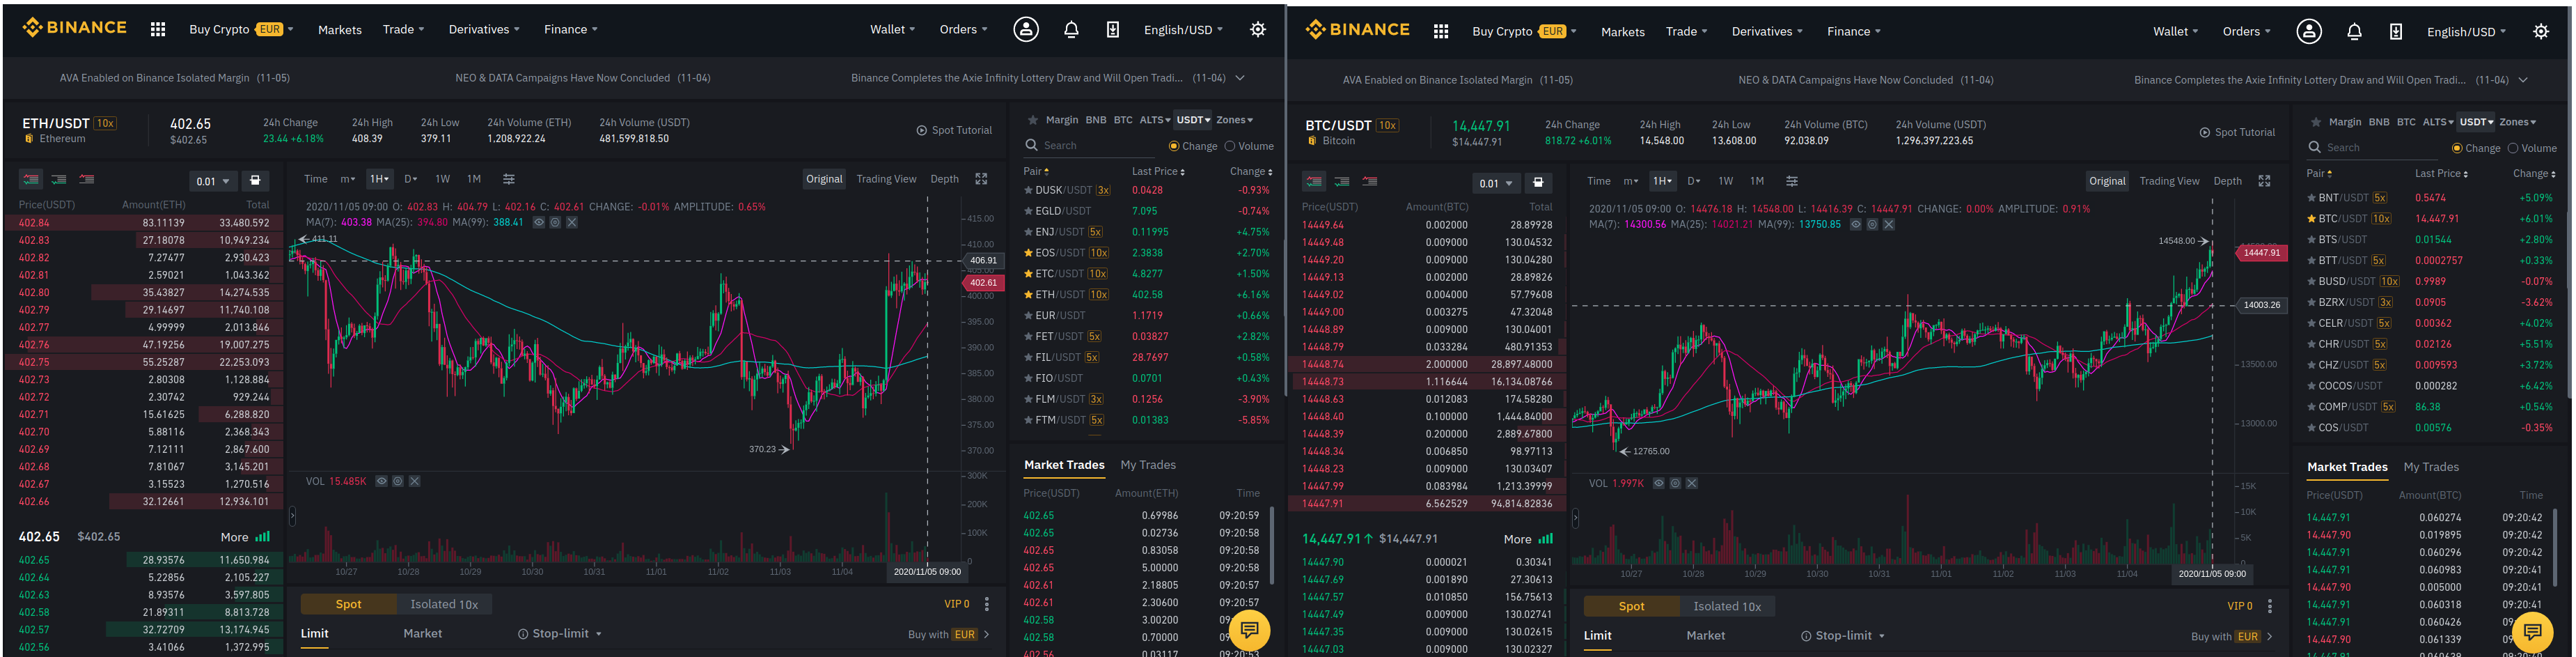Show buy orders only in ETH/USDT window

[59, 180]
